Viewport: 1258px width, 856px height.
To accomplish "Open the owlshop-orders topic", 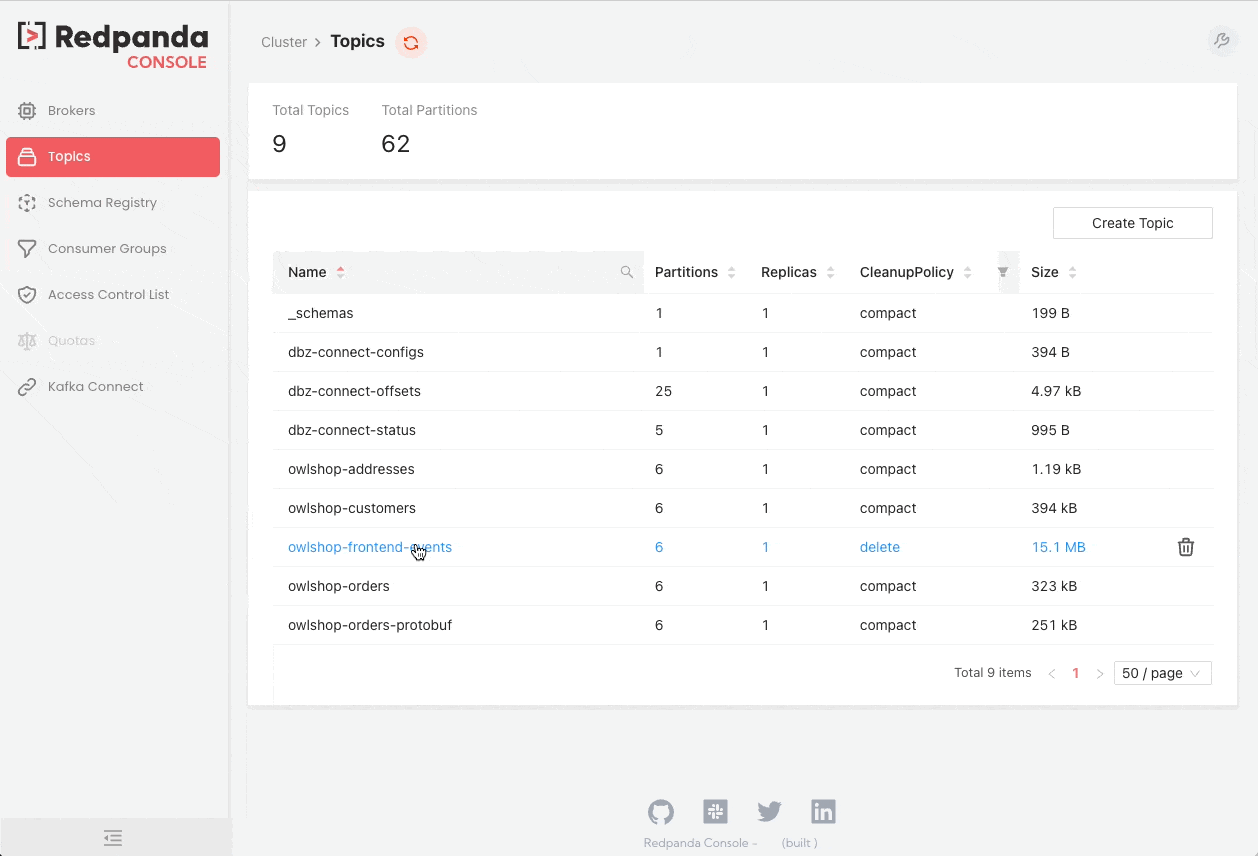I will pyautogui.click(x=339, y=586).
